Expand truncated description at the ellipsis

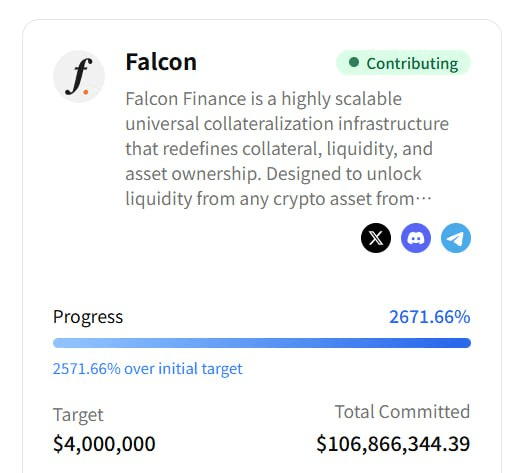[424, 199]
